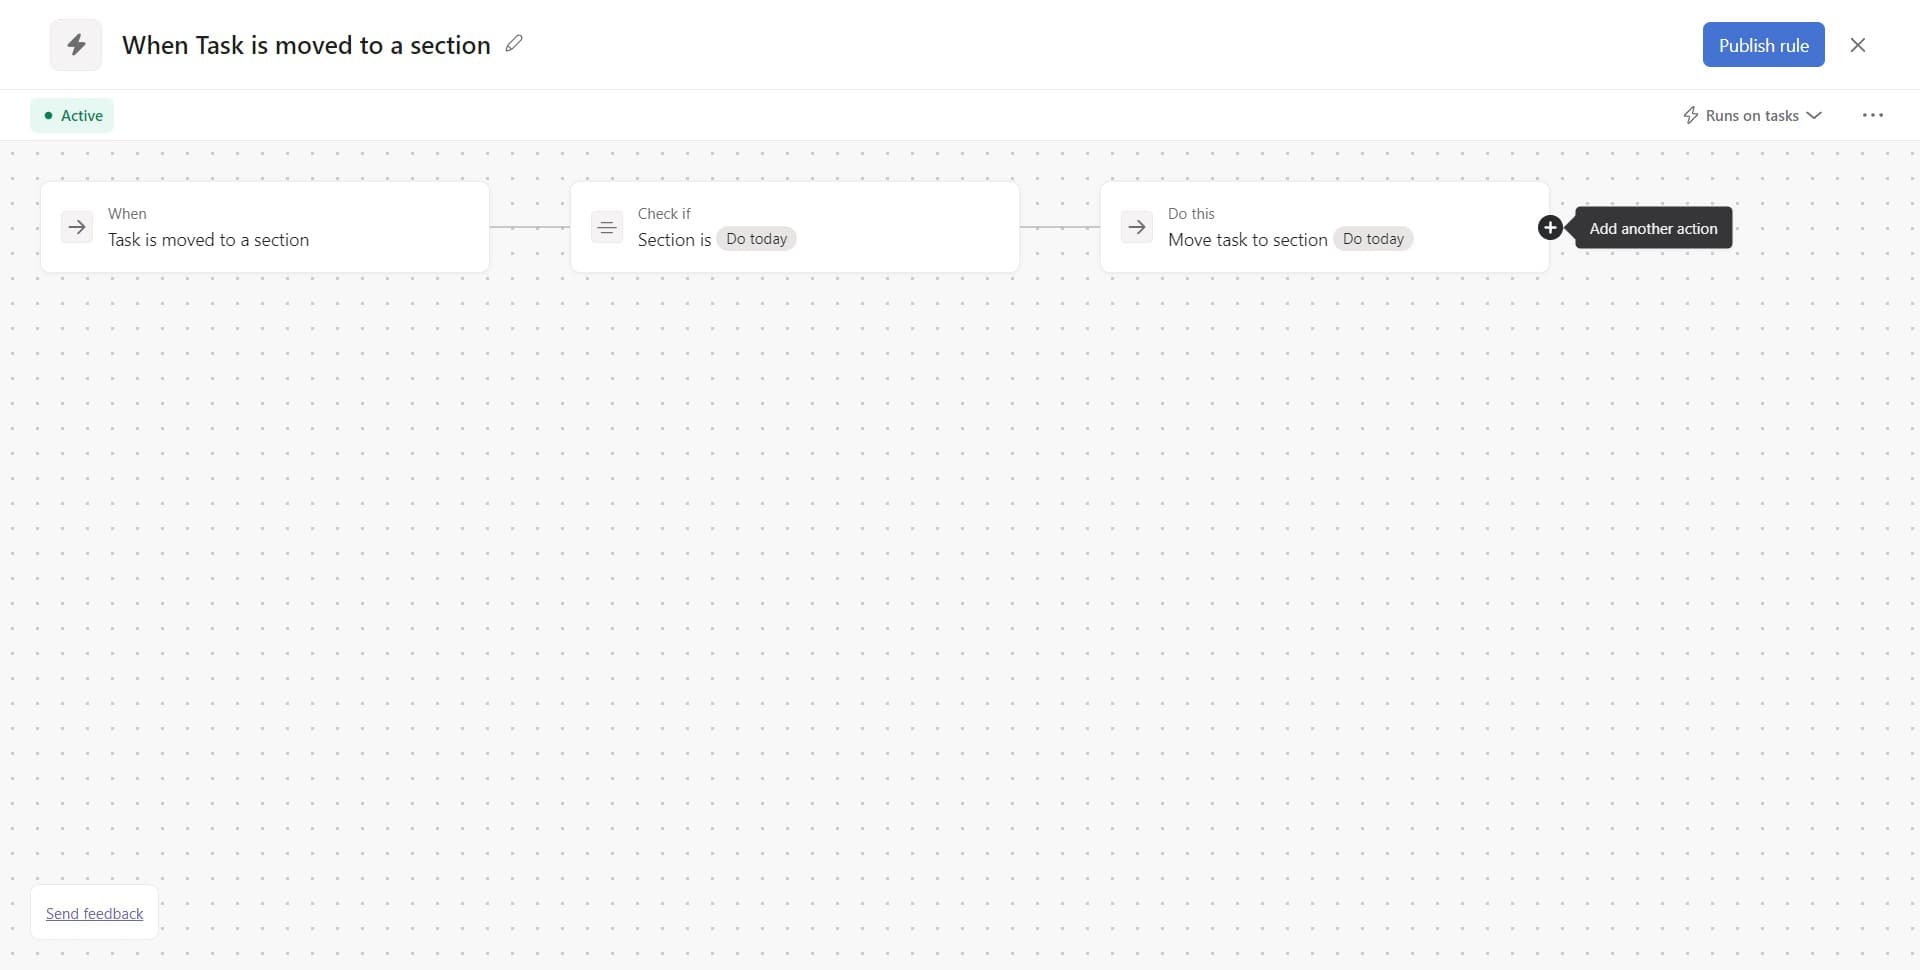Open the 'Check if' condition card
The width and height of the screenshot is (1920, 970).
(795, 227)
